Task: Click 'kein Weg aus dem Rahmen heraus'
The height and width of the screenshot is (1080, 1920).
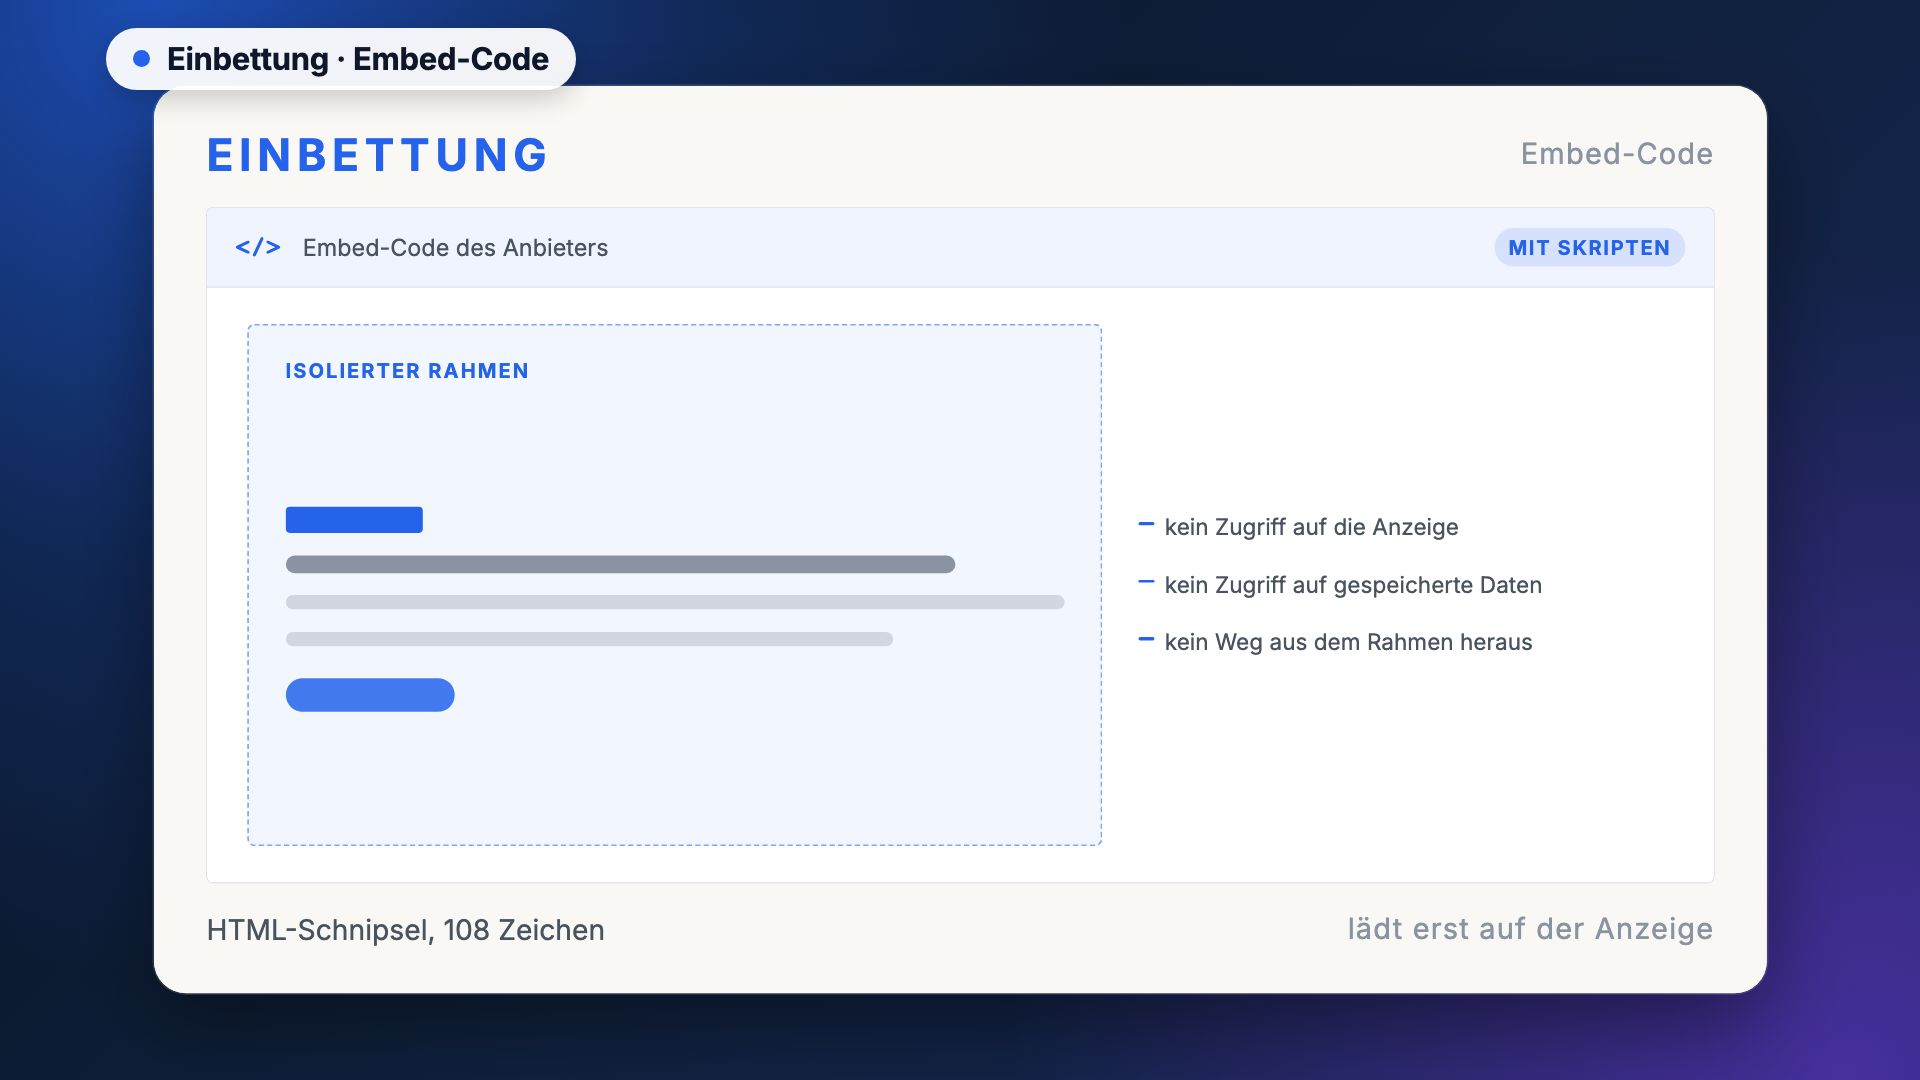Action: [x=1348, y=642]
